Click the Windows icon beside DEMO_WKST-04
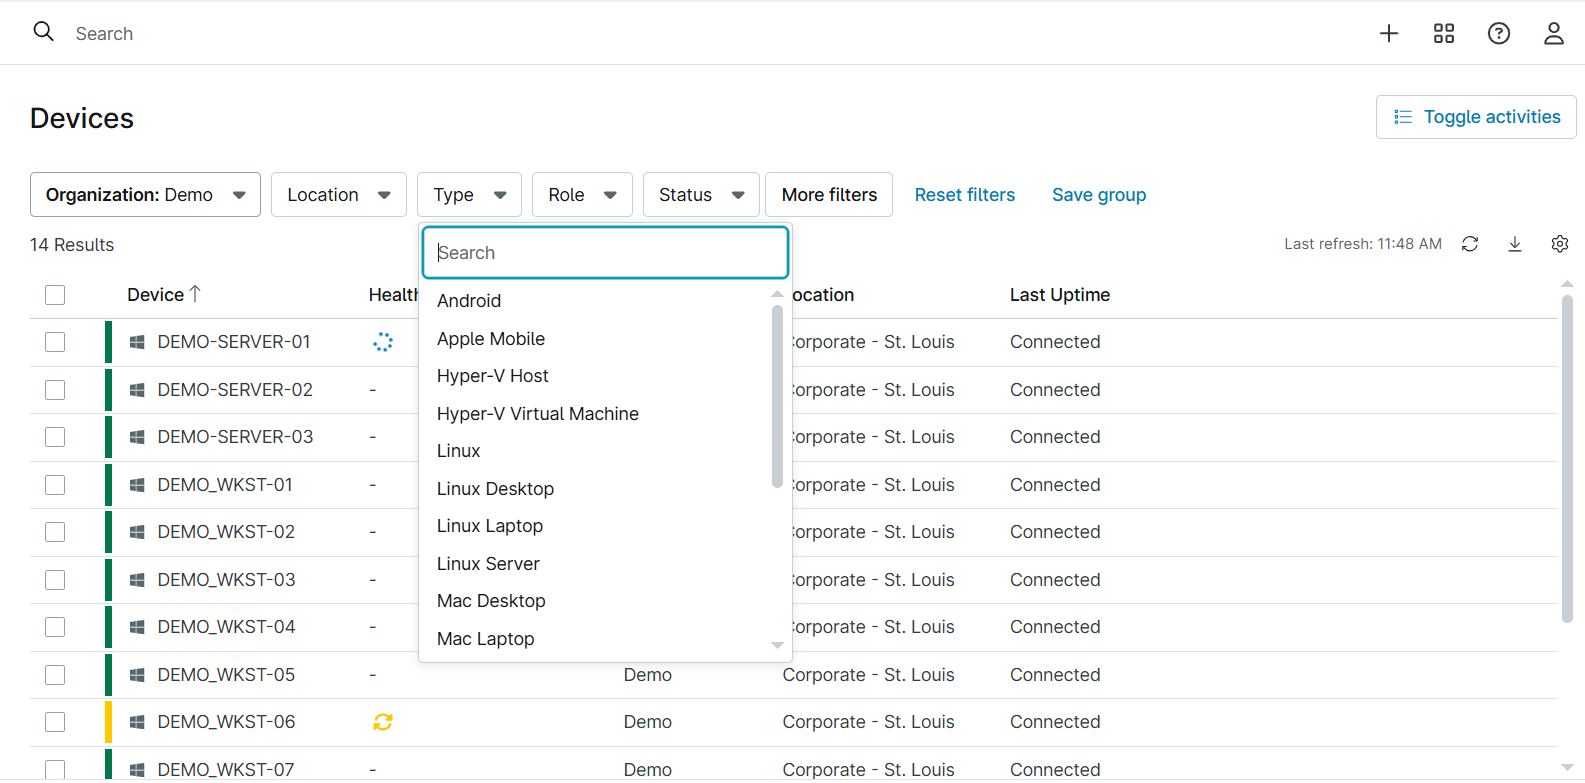 pyautogui.click(x=137, y=627)
